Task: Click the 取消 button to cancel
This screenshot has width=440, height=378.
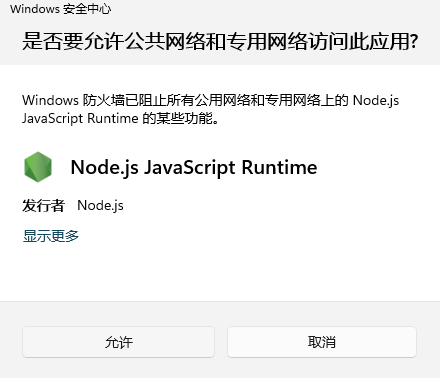Action: pyautogui.click(x=322, y=342)
